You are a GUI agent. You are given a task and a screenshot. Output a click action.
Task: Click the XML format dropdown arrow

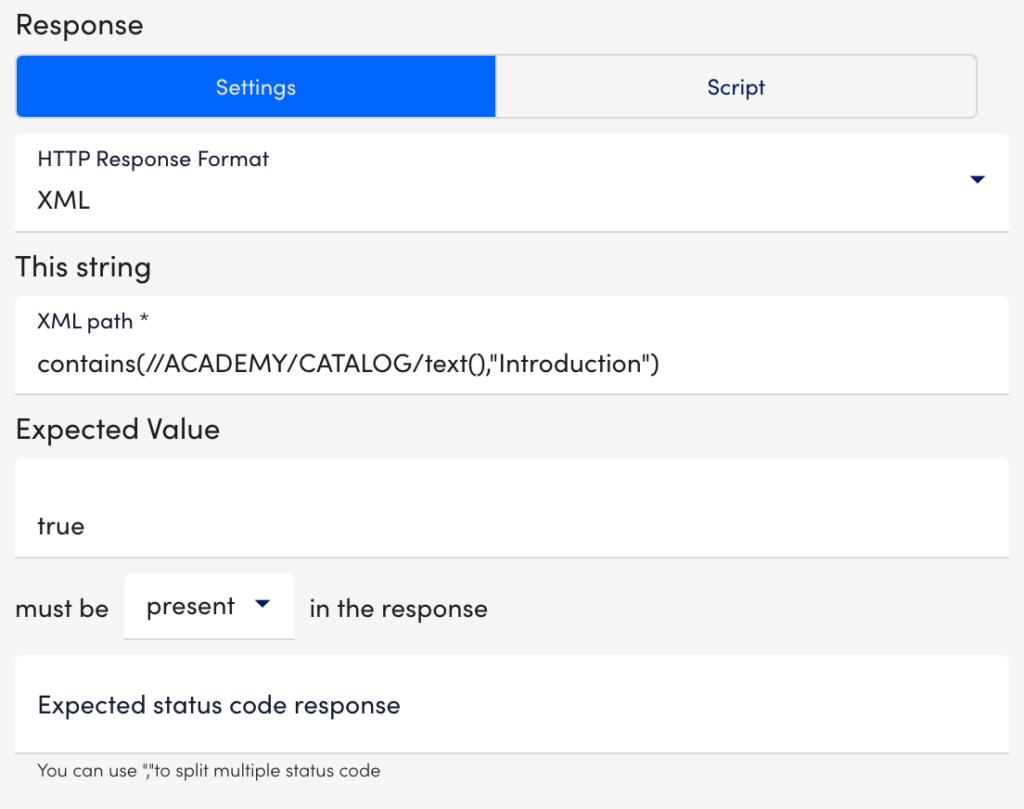(977, 180)
